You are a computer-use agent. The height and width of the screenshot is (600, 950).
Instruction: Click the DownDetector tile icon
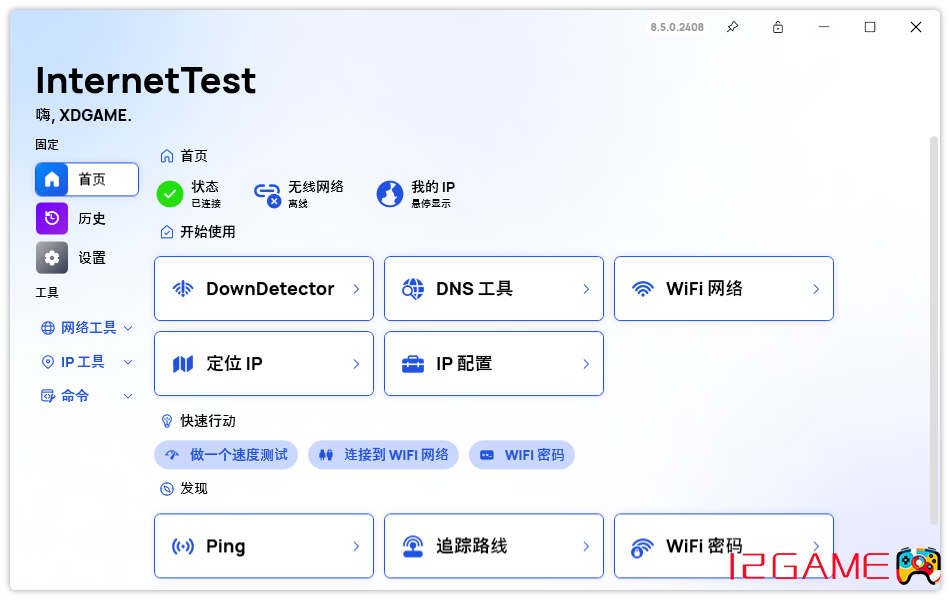[x=183, y=289]
